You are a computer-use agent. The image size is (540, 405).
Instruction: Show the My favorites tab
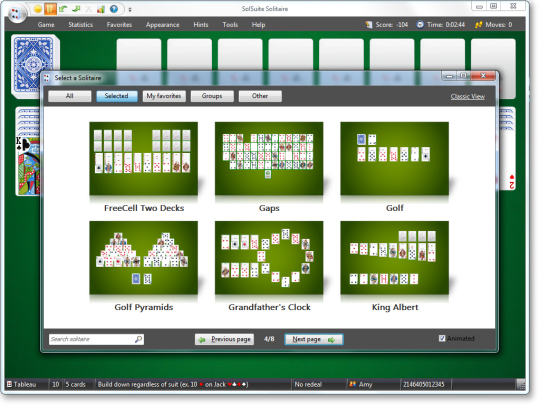pos(164,96)
